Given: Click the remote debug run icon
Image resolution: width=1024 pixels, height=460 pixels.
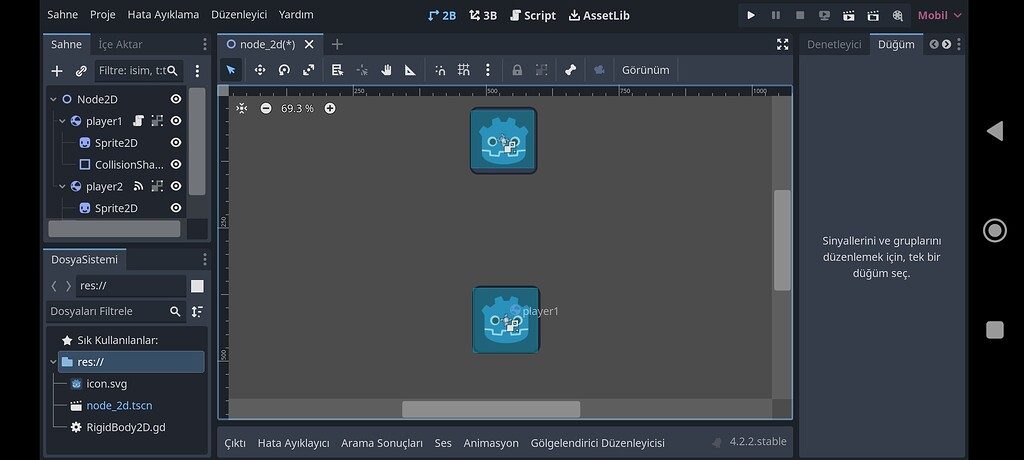Looking at the screenshot, I should point(824,15).
